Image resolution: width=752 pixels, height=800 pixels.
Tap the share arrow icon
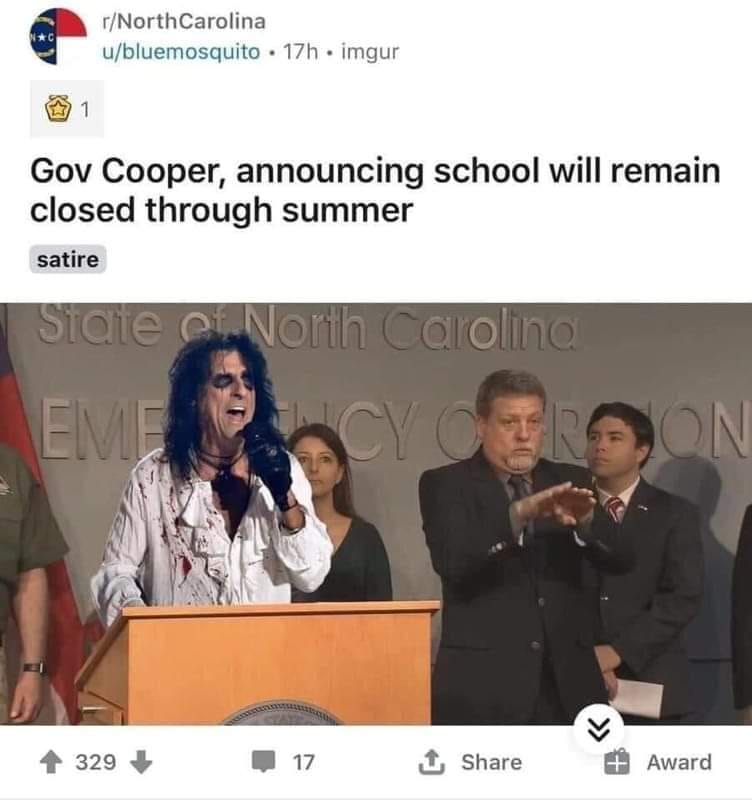pyautogui.click(x=432, y=762)
